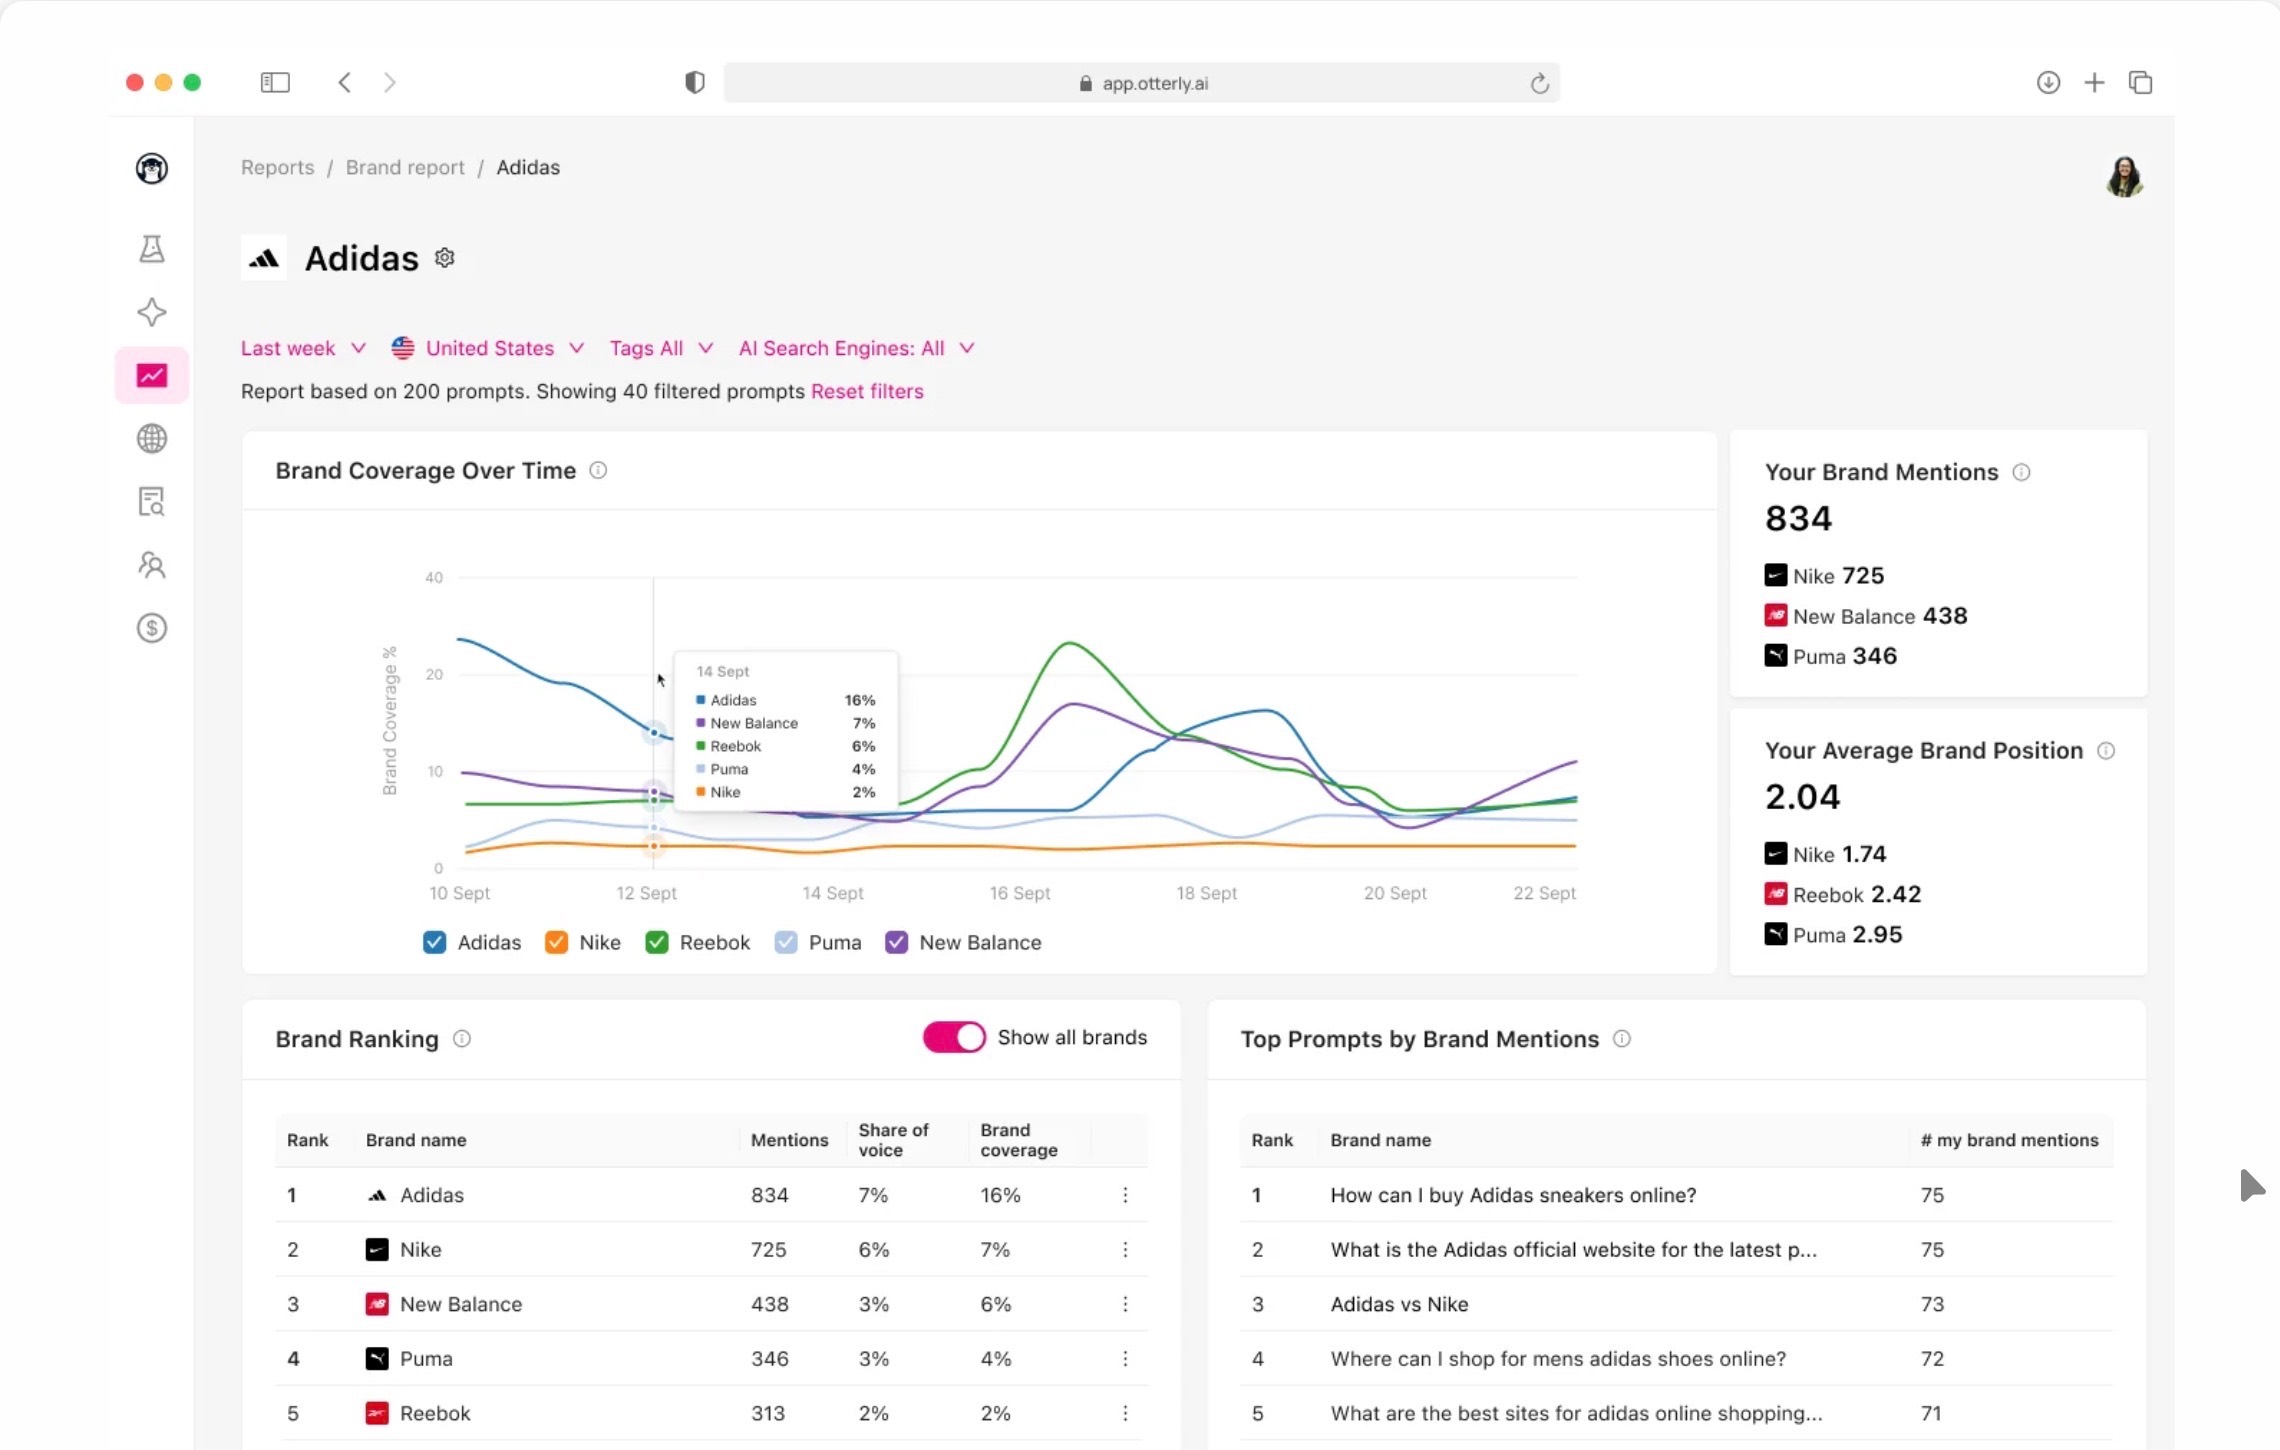Open the AI Search Engines filter dropdown
This screenshot has height=1450, width=2280.
coord(856,348)
